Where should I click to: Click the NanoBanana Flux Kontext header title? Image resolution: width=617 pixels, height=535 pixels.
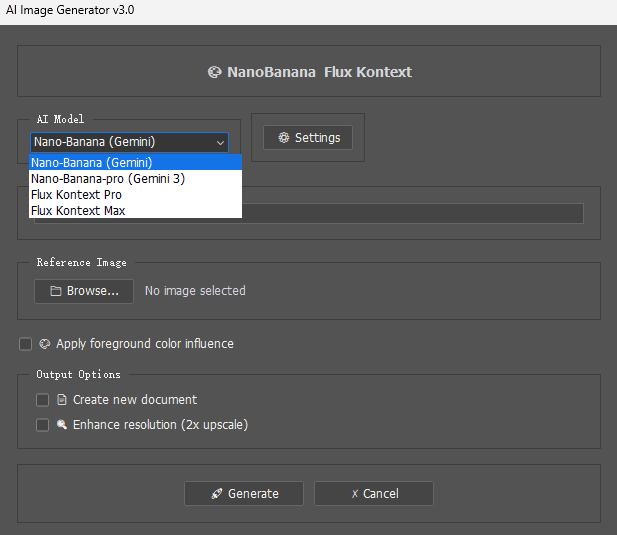318,72
